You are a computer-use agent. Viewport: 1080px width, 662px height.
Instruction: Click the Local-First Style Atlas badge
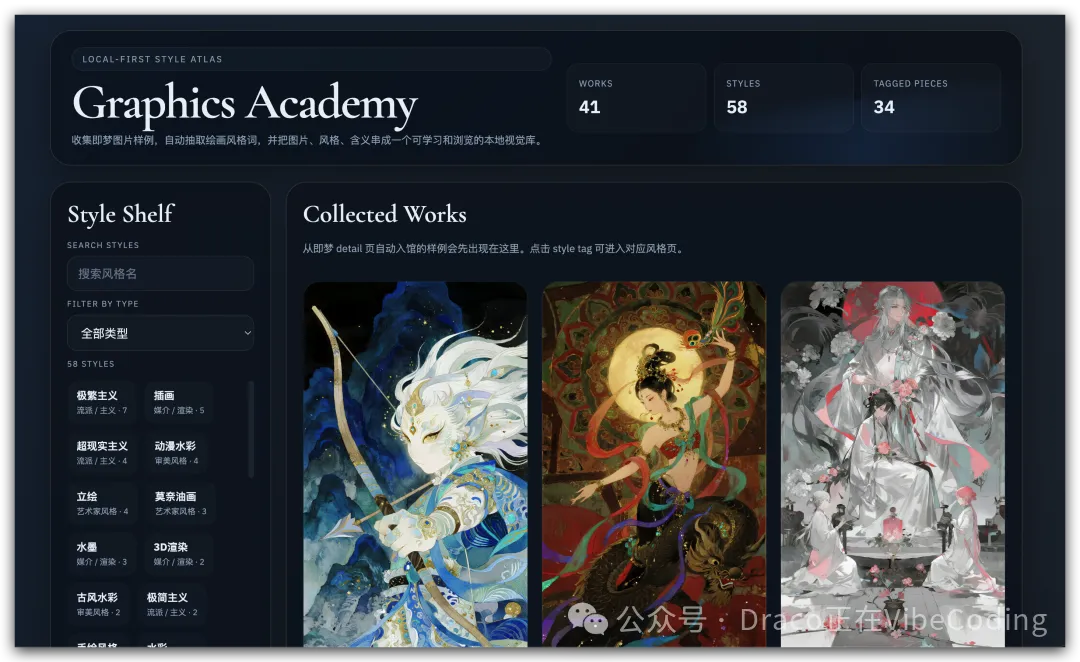click(x=311, y=59)
